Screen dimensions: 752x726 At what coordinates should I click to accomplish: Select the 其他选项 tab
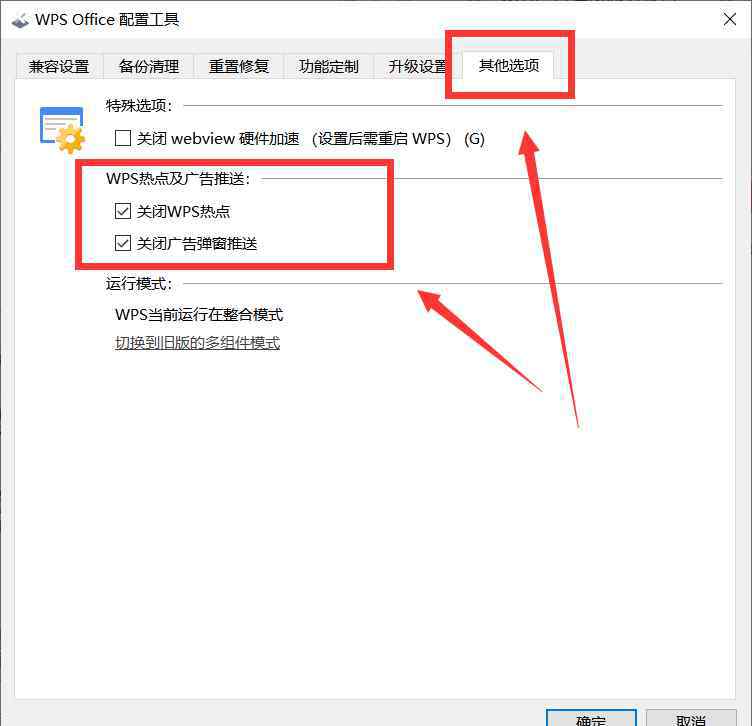pos(509,65)
